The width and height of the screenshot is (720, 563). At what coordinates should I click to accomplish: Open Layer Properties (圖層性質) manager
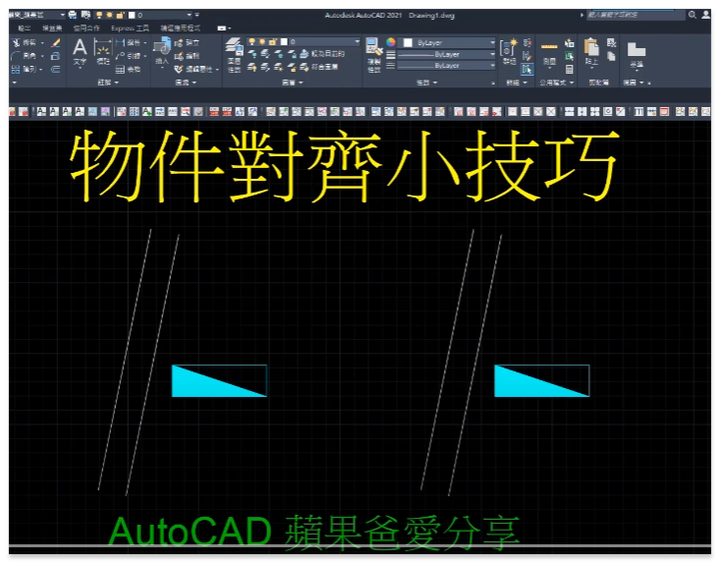[x=234, y=55]
